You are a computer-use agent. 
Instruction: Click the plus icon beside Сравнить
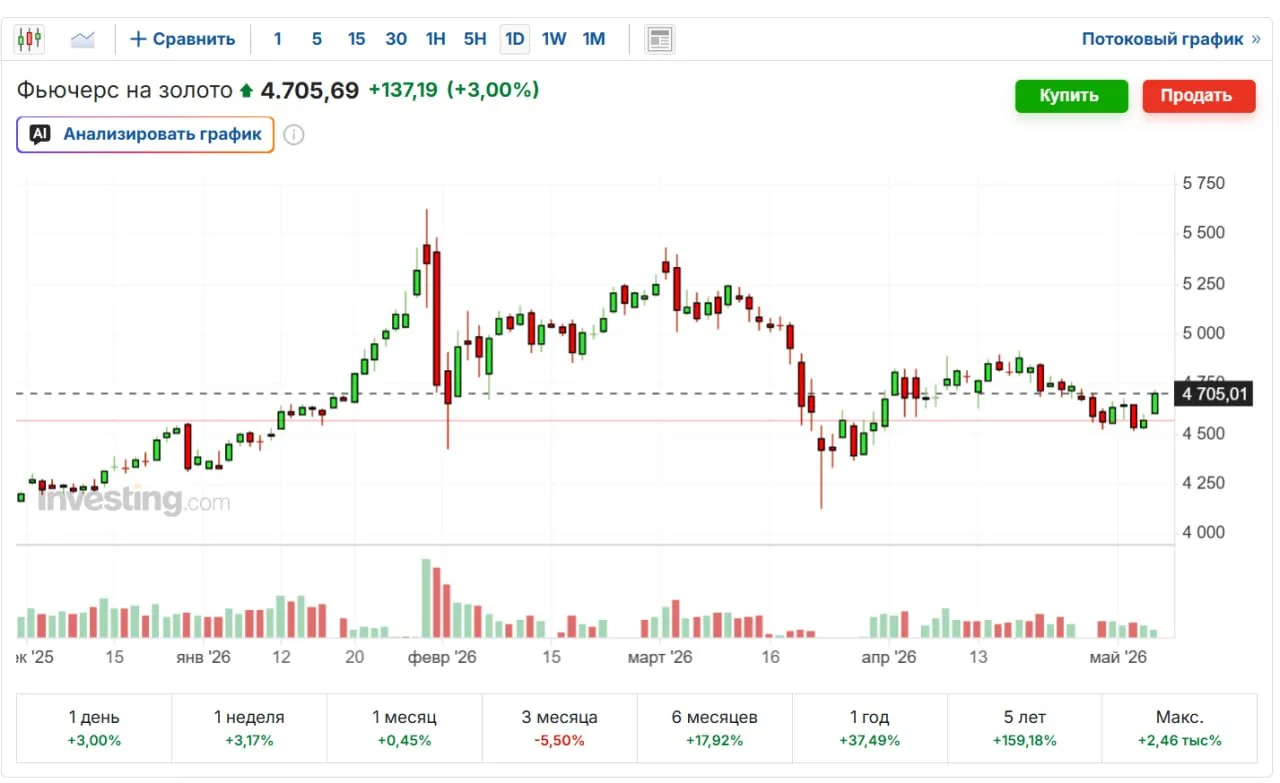[x=138, y=39]
